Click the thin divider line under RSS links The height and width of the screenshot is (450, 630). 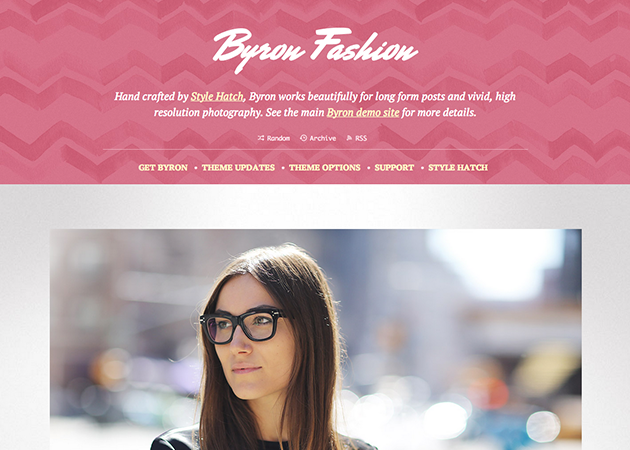(315, 149)
